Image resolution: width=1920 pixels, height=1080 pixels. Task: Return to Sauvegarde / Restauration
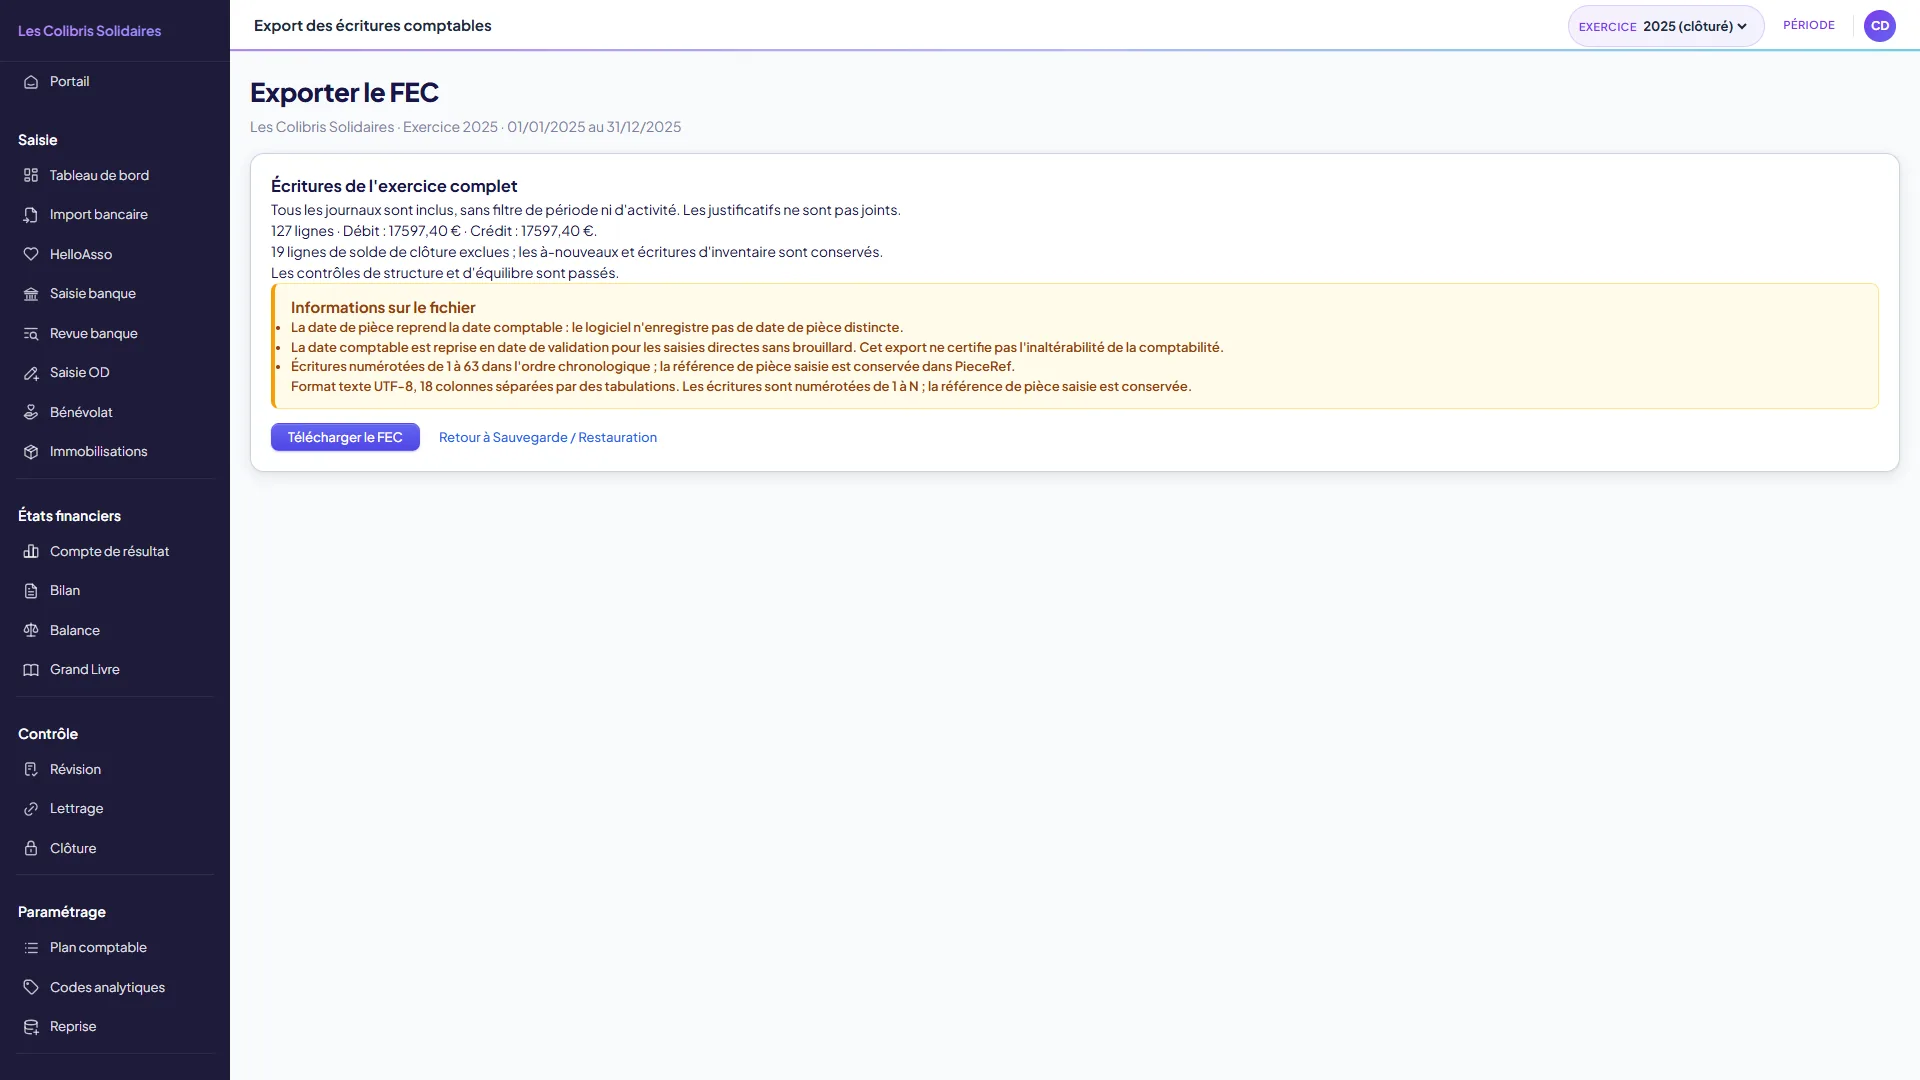click(548, 438)
